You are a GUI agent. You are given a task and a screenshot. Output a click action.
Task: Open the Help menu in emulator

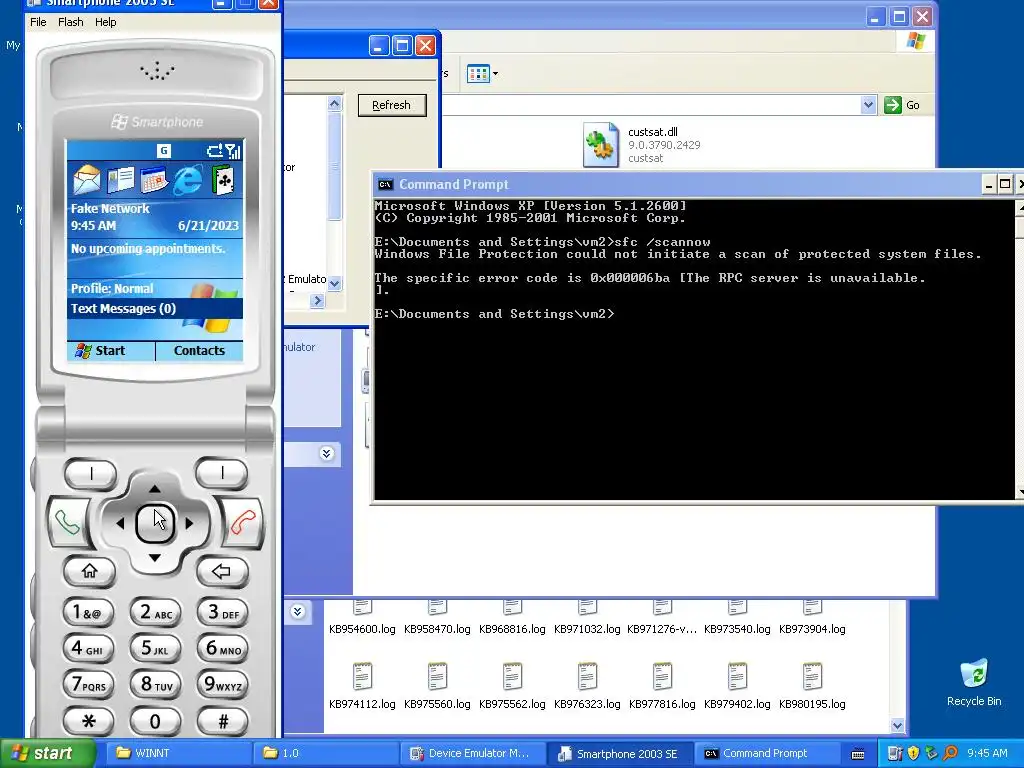[x=105, y=22]
